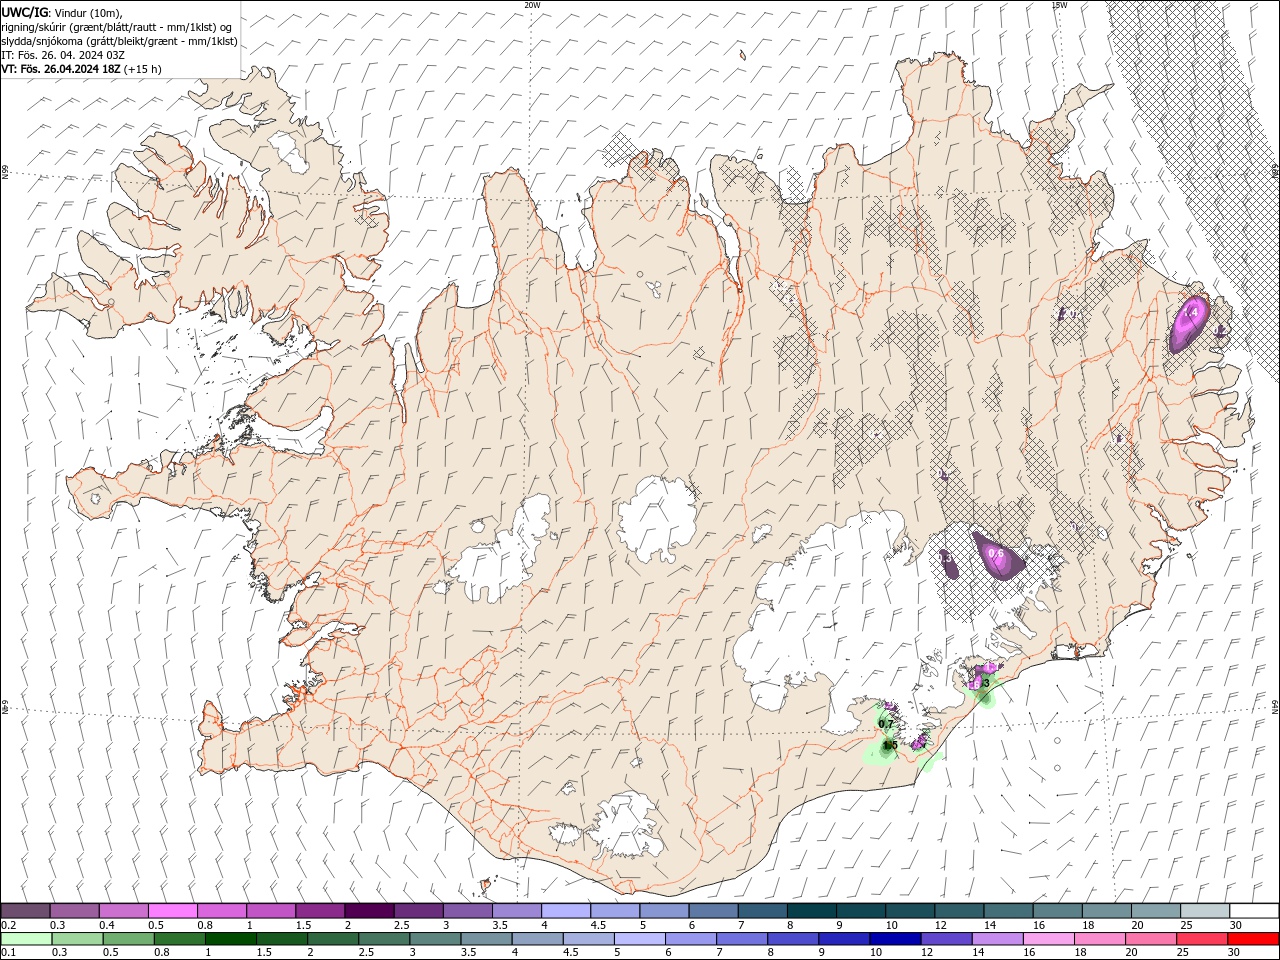The image size is (1280, 960).
Task: Select the darkest purple snow swatch between 2 and 2.5
Action: pos(369,911)
